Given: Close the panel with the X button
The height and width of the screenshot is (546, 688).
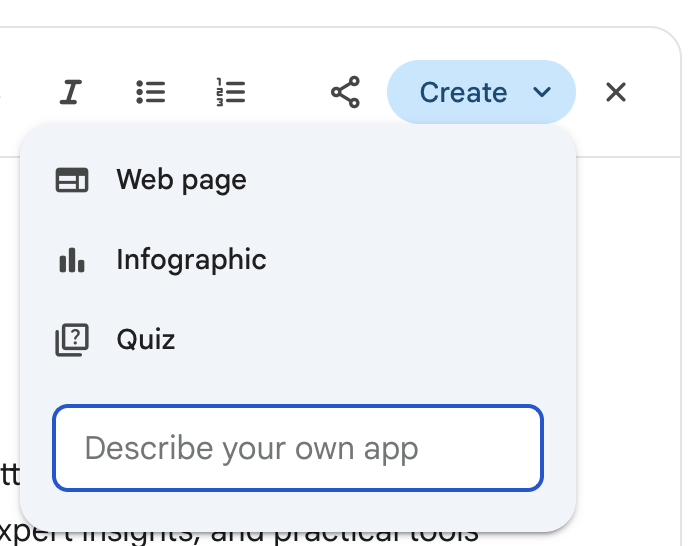Looking at the screenshot, I should coord(616,93).
